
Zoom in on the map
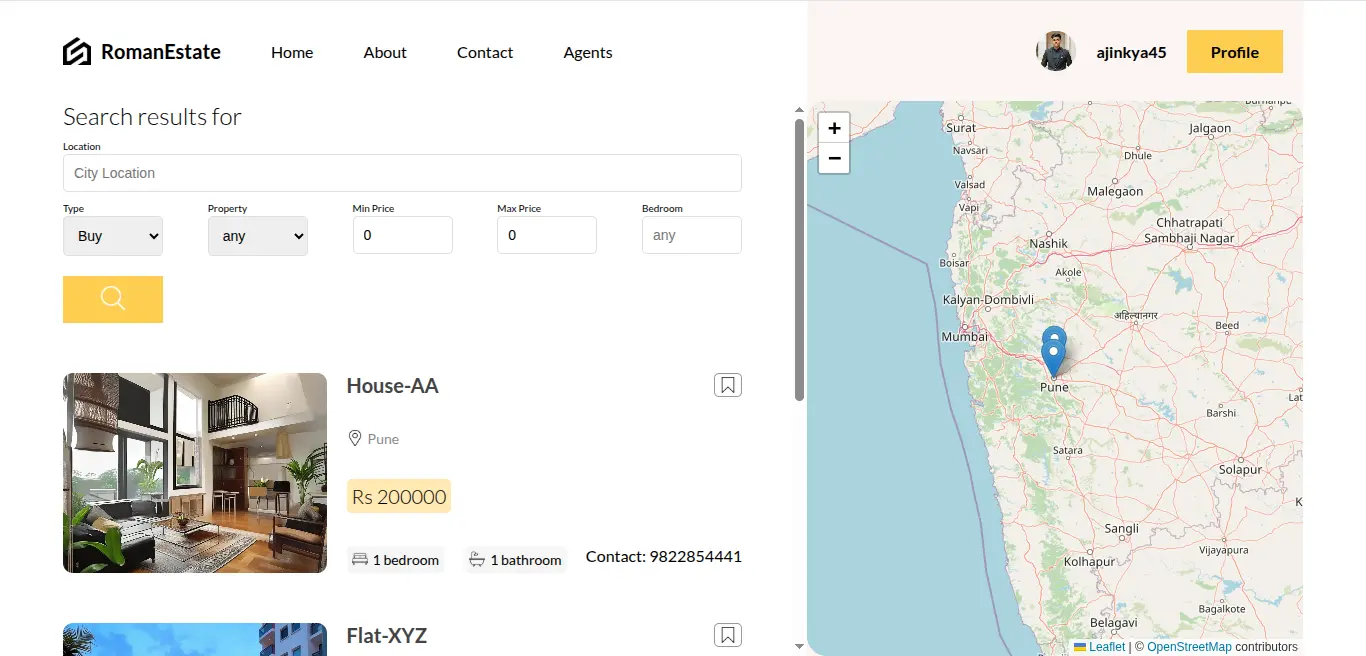(x=834, y=128)
